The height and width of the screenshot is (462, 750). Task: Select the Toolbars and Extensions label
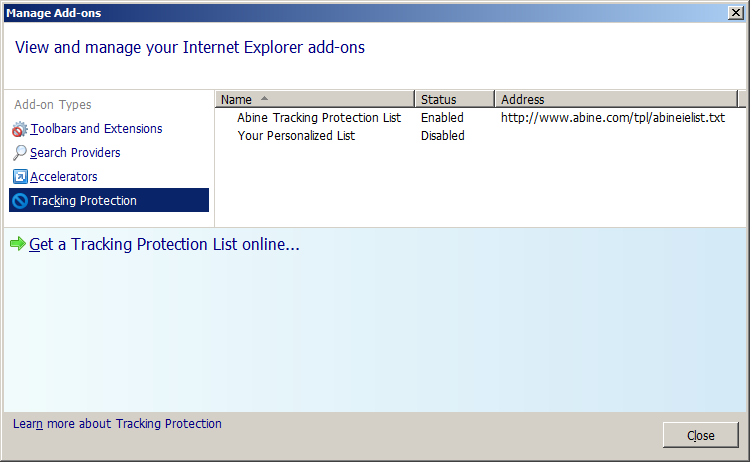96,129
